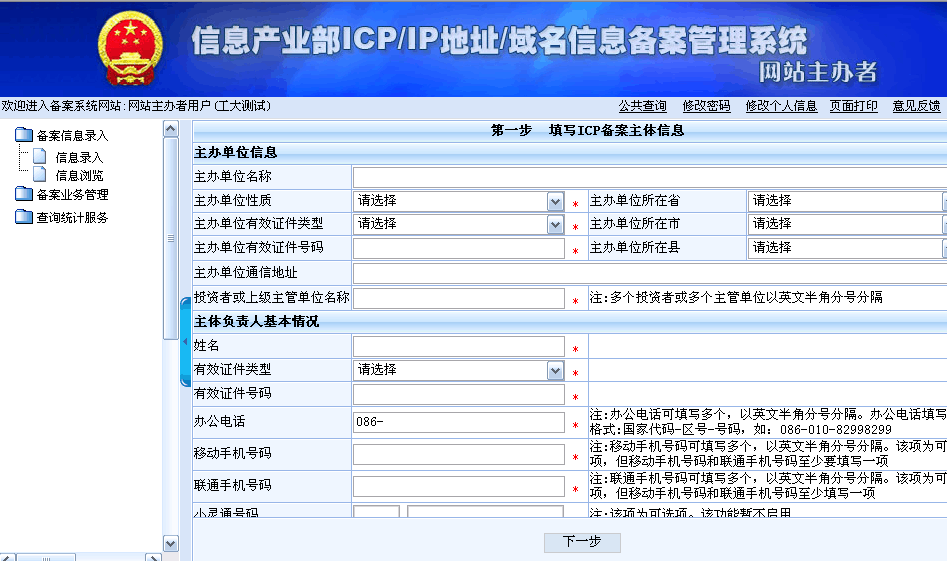947x561 pixels.
Task: Open the 主办单位性质 dropdown
Action: click(556, 201)
